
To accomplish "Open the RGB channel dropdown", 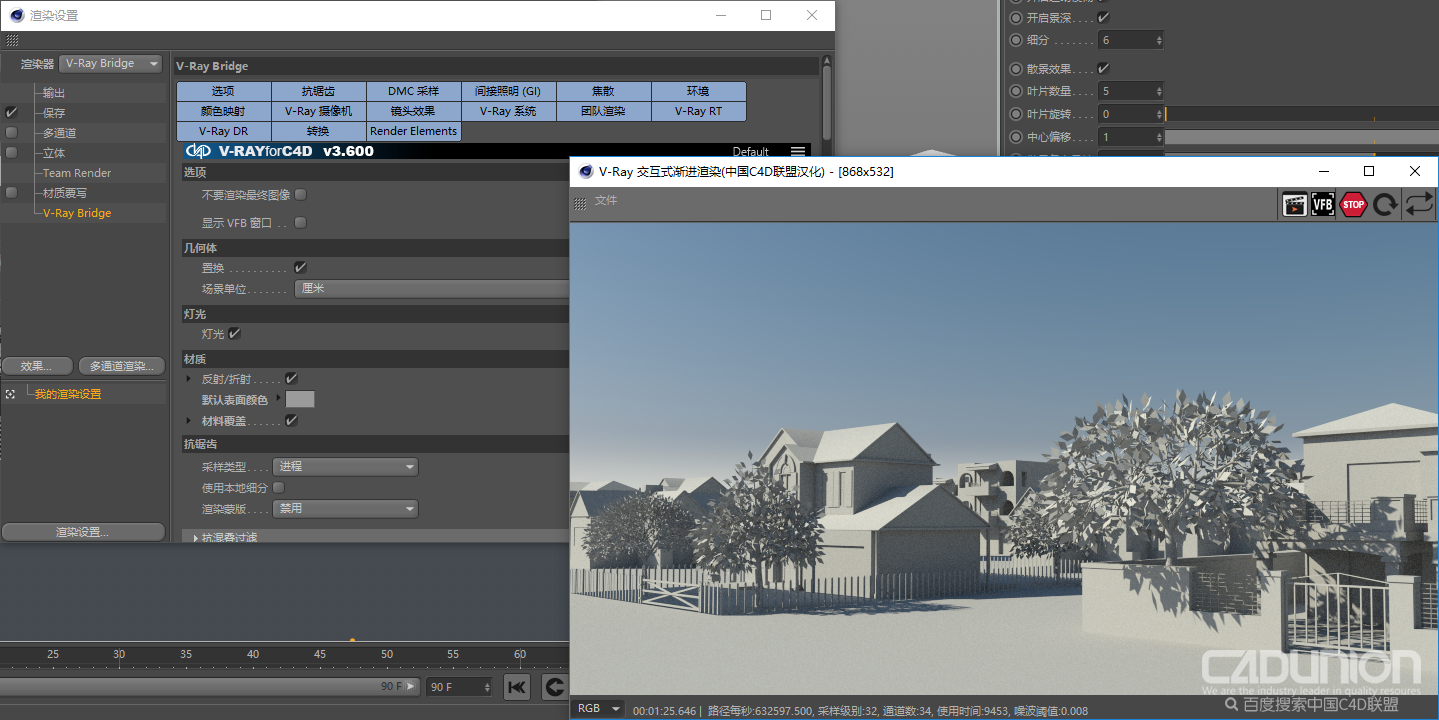I will 600,708.
